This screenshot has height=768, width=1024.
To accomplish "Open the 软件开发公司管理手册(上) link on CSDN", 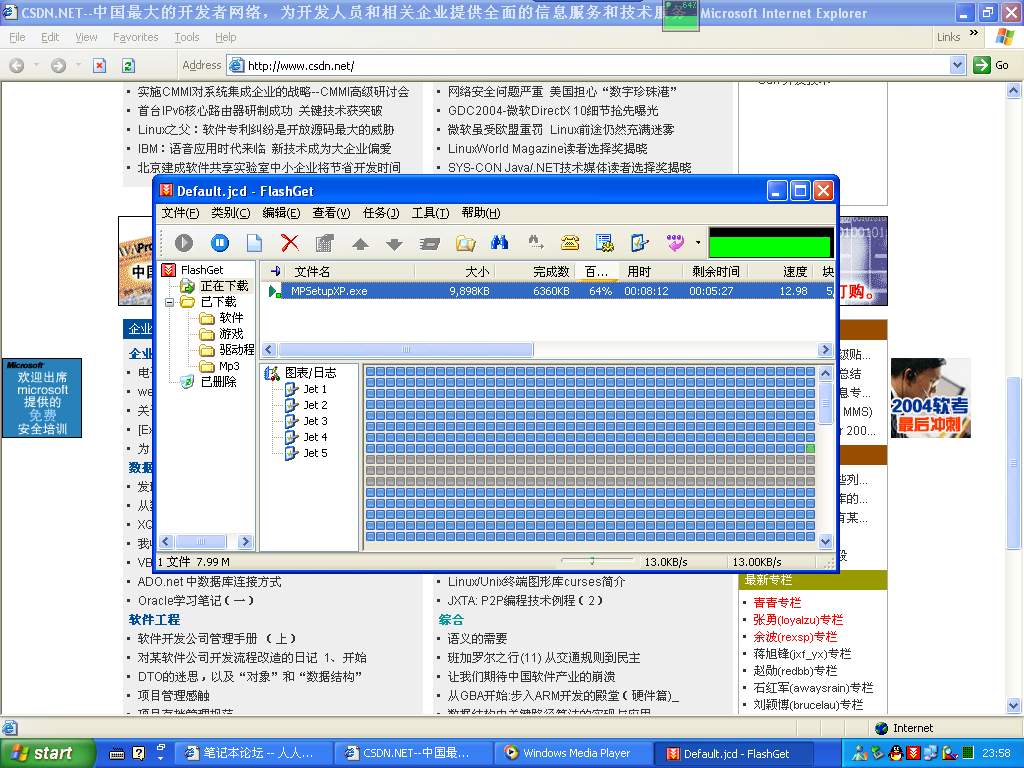I will tap(217, 639).
